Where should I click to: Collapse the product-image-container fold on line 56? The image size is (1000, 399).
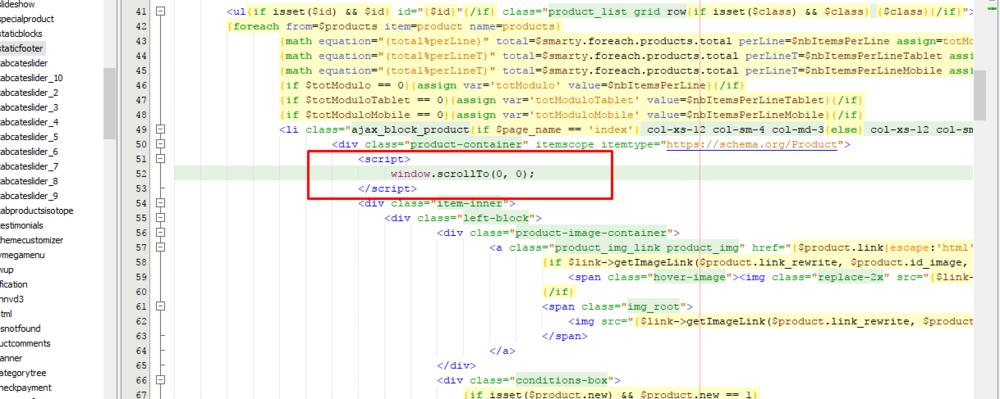[x=161, y=233]
